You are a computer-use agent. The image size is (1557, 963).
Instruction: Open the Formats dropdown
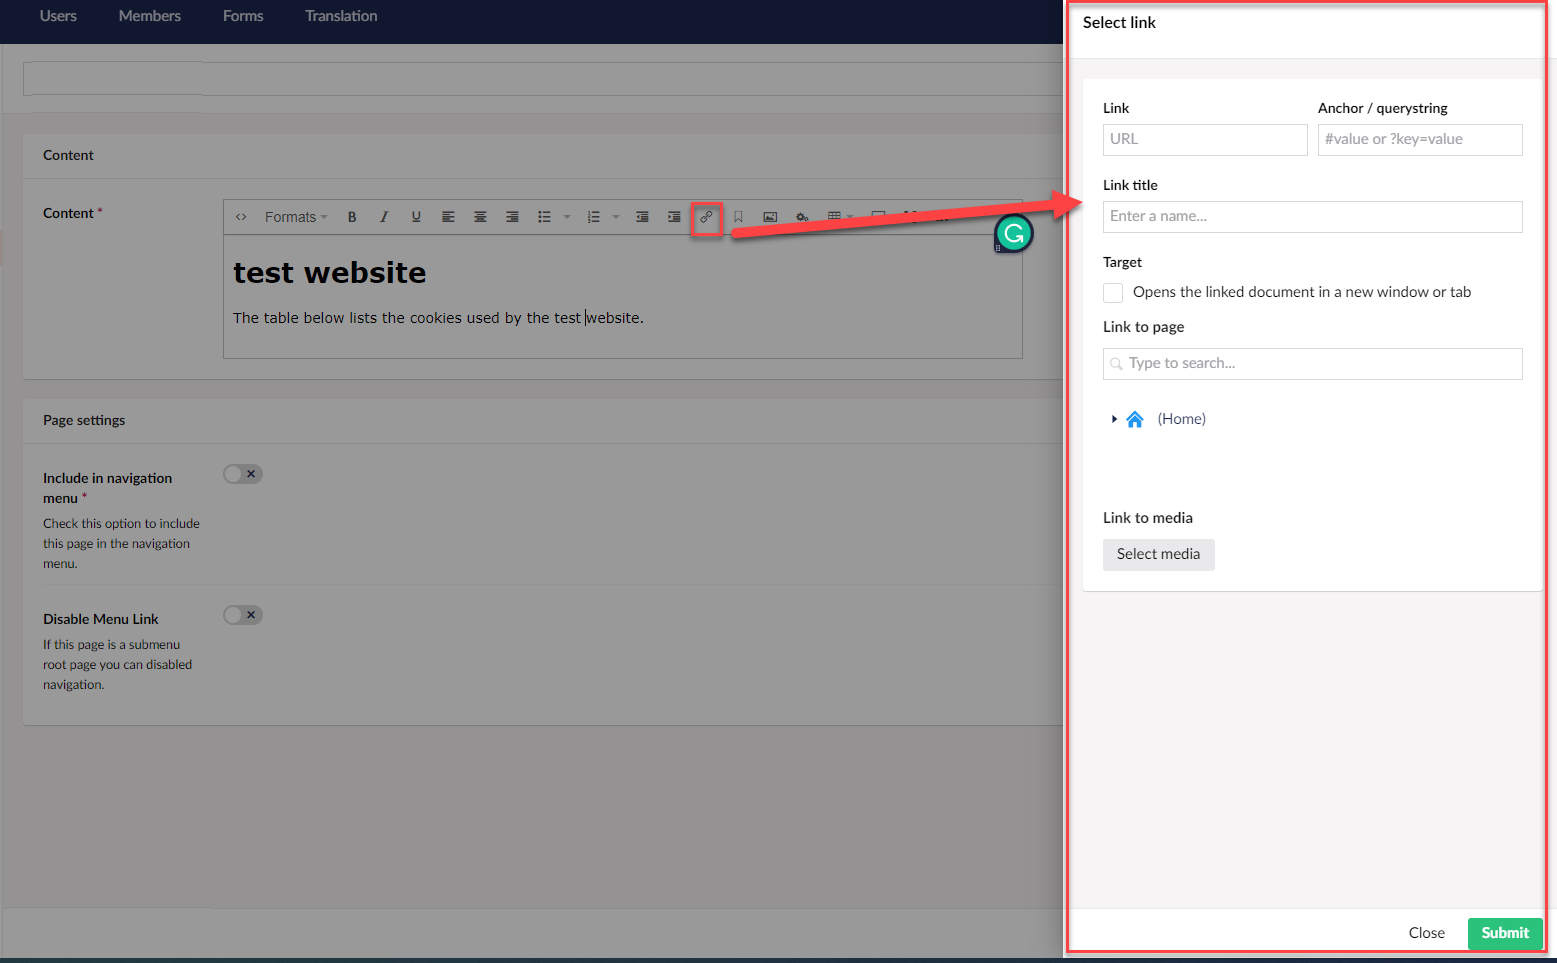(295, 217)
